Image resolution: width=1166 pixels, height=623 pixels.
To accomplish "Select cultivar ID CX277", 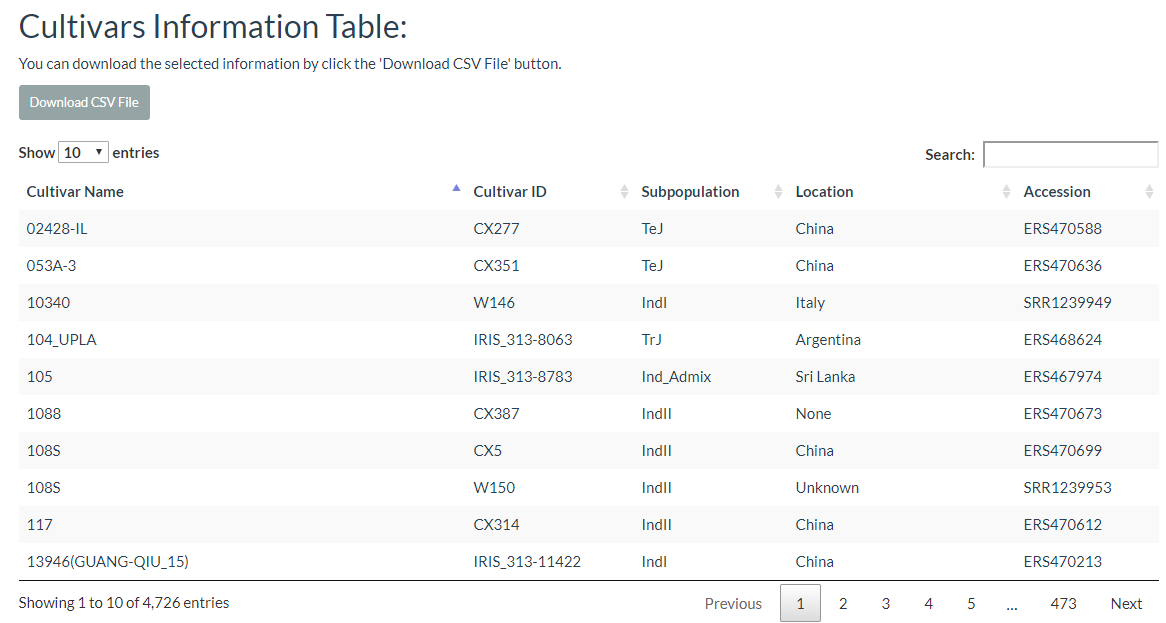I will click(496, 229).
